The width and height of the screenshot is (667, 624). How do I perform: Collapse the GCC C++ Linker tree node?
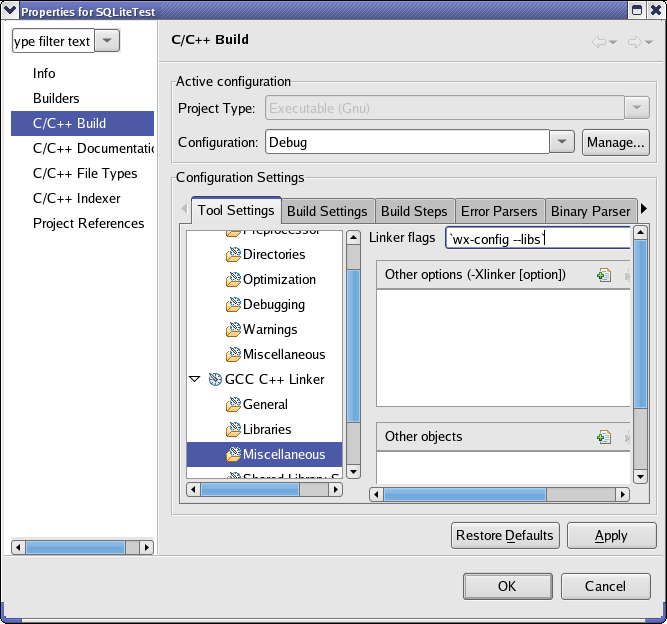194,379
